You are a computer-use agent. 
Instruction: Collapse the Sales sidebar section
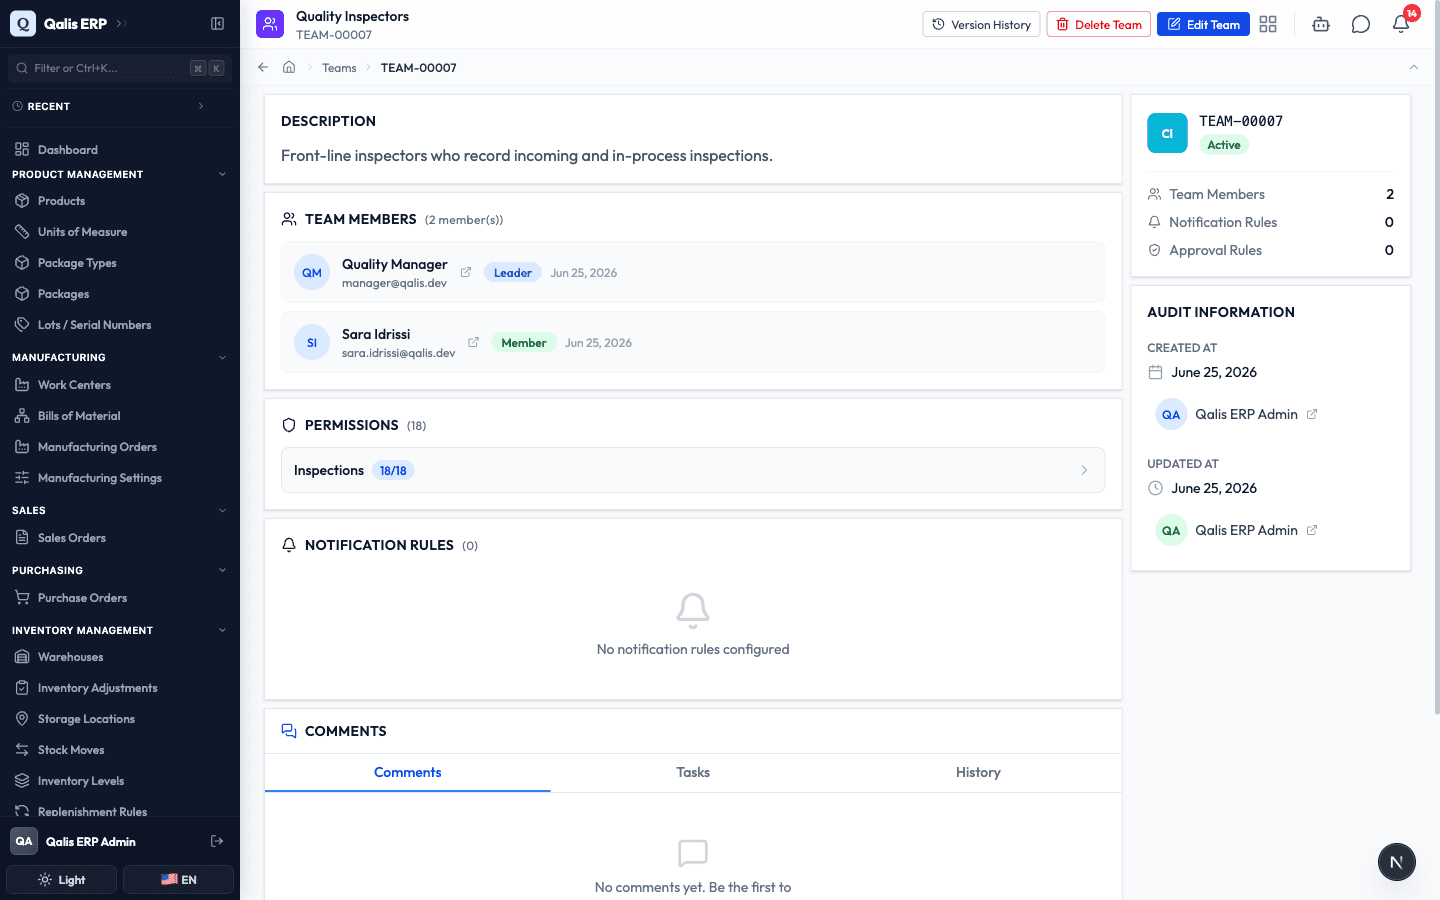(120, 510)
